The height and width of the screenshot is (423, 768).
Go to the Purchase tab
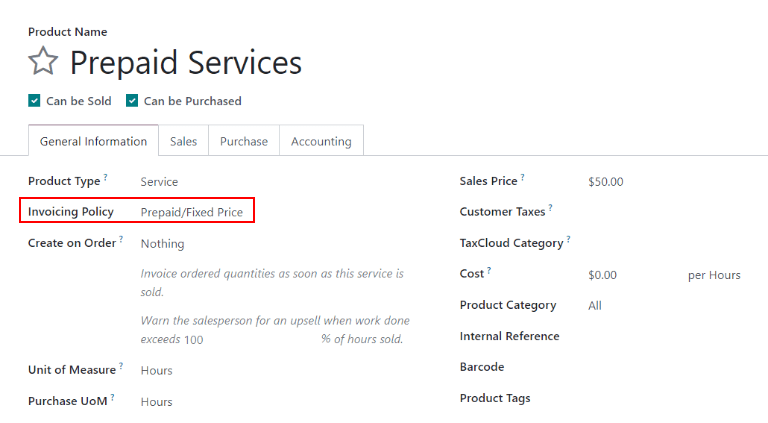(x=244, y=142)
